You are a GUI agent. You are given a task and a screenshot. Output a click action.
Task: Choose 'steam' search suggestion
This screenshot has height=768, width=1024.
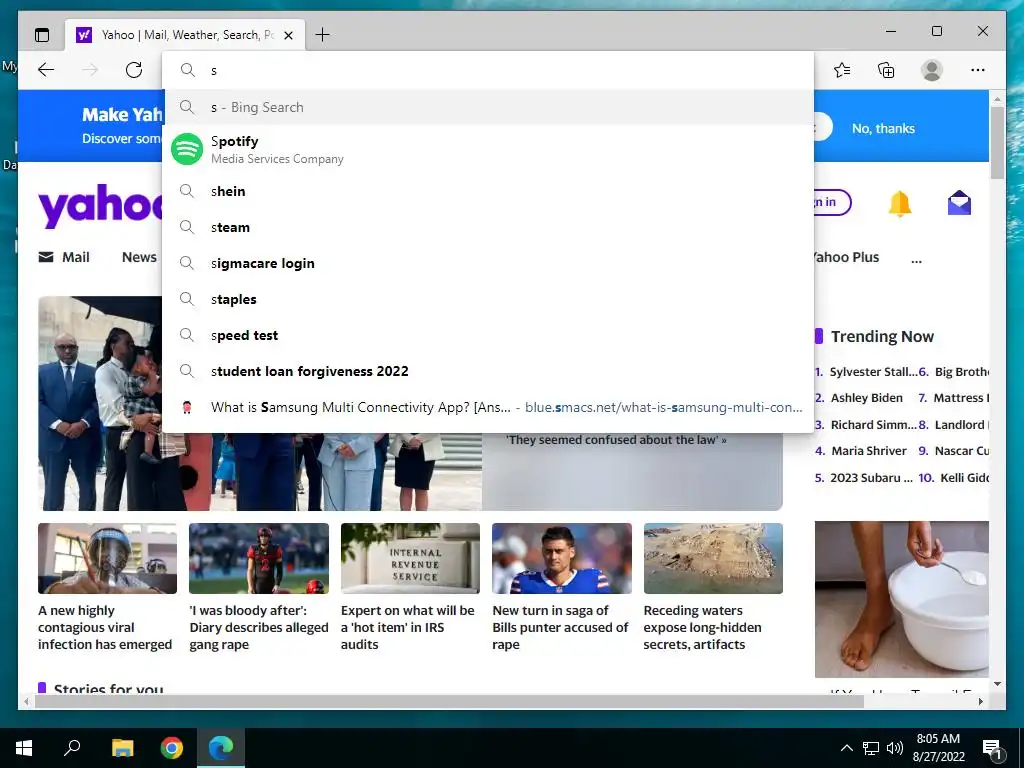(488, 227)
